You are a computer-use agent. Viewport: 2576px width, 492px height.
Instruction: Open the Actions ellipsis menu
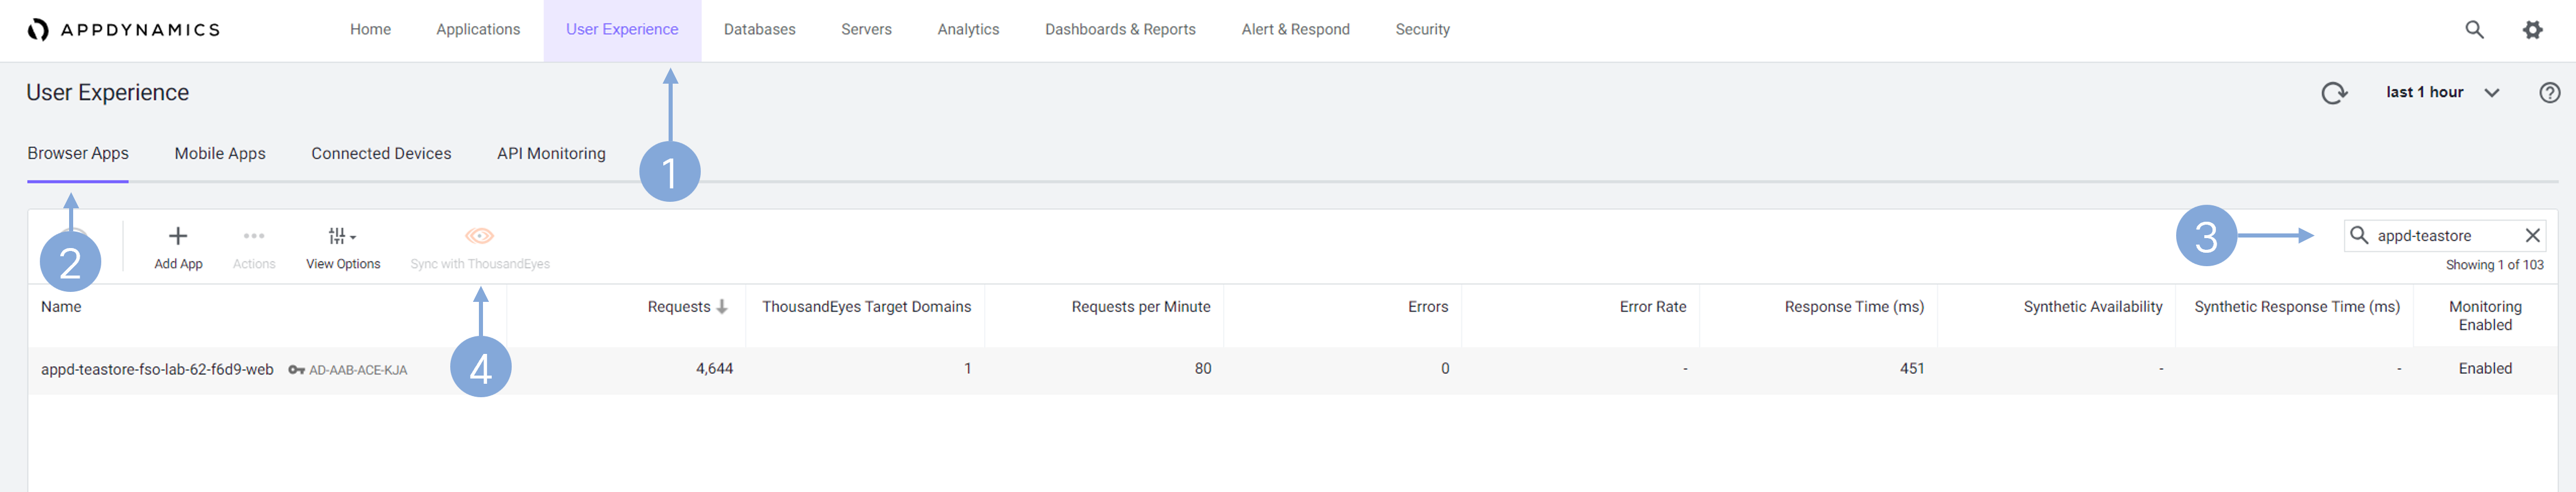[254, 237]
